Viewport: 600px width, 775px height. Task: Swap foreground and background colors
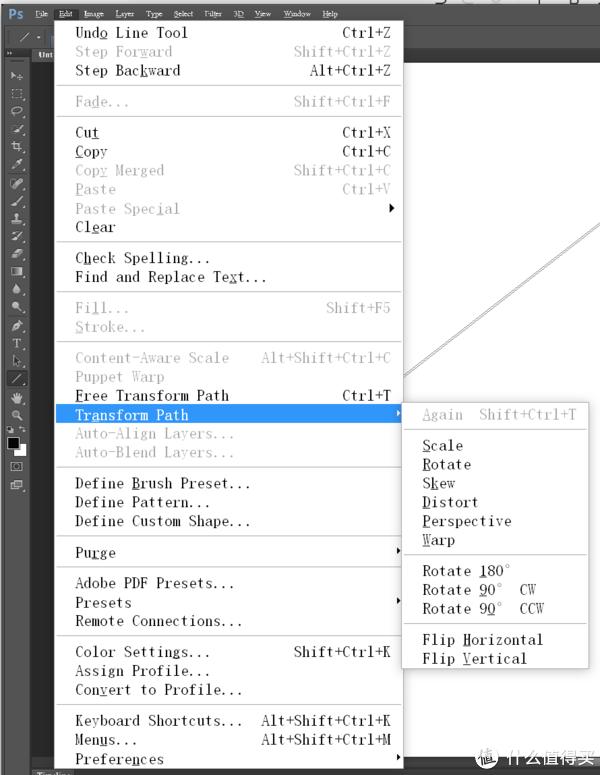pos(22,429)
